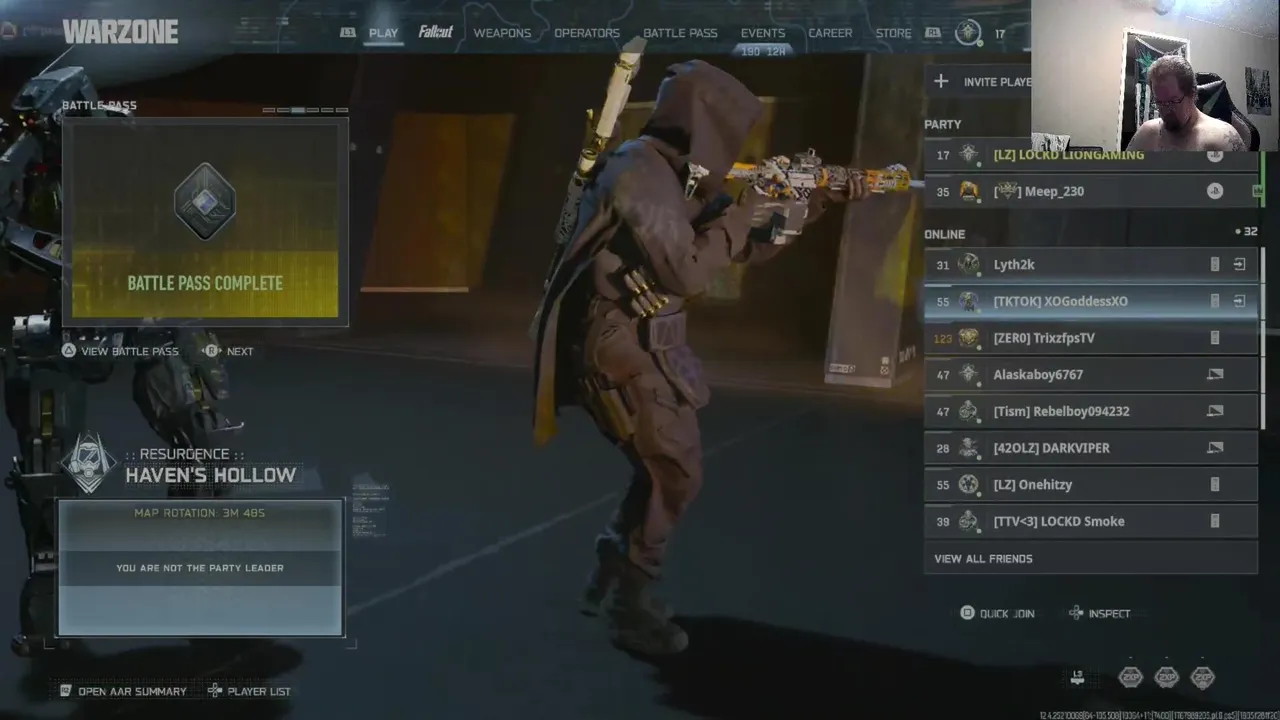Open the Battle Pass Complete tile
This screenshot has height=720, width=1280.
(205, 221)
